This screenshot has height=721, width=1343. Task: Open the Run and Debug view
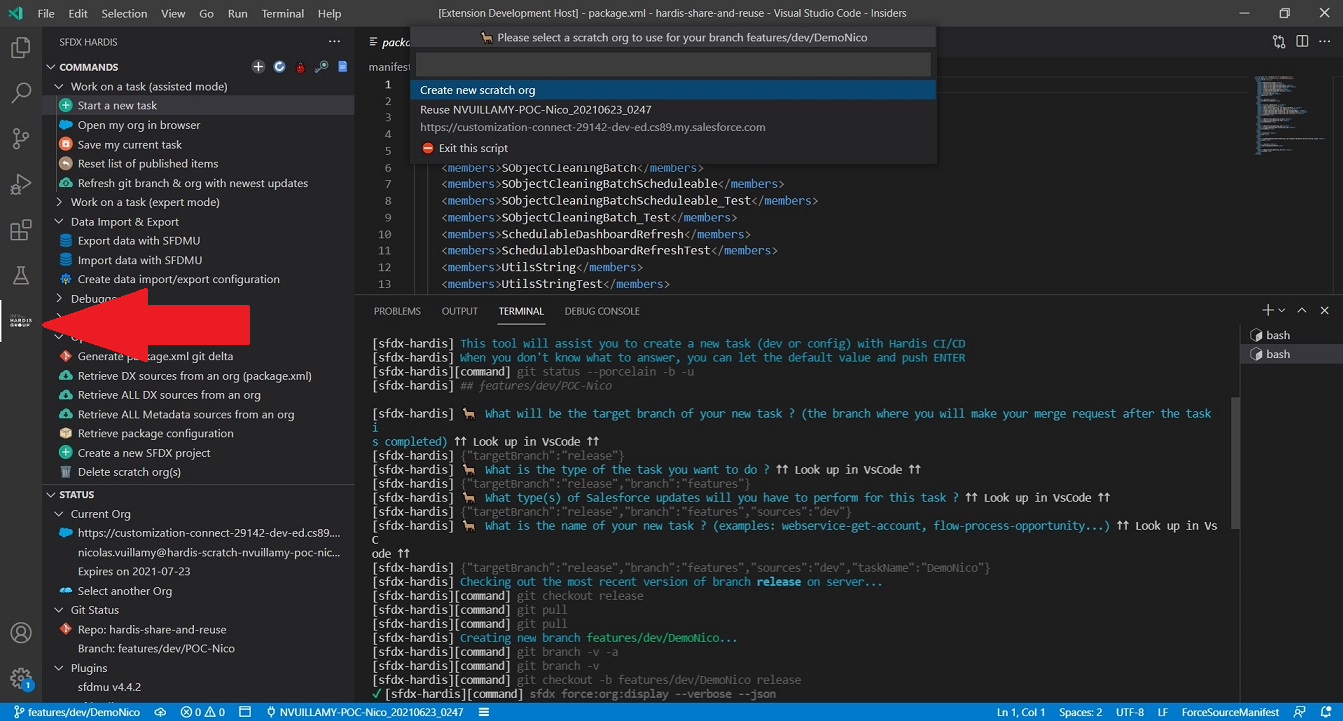[x=20, y=184]
